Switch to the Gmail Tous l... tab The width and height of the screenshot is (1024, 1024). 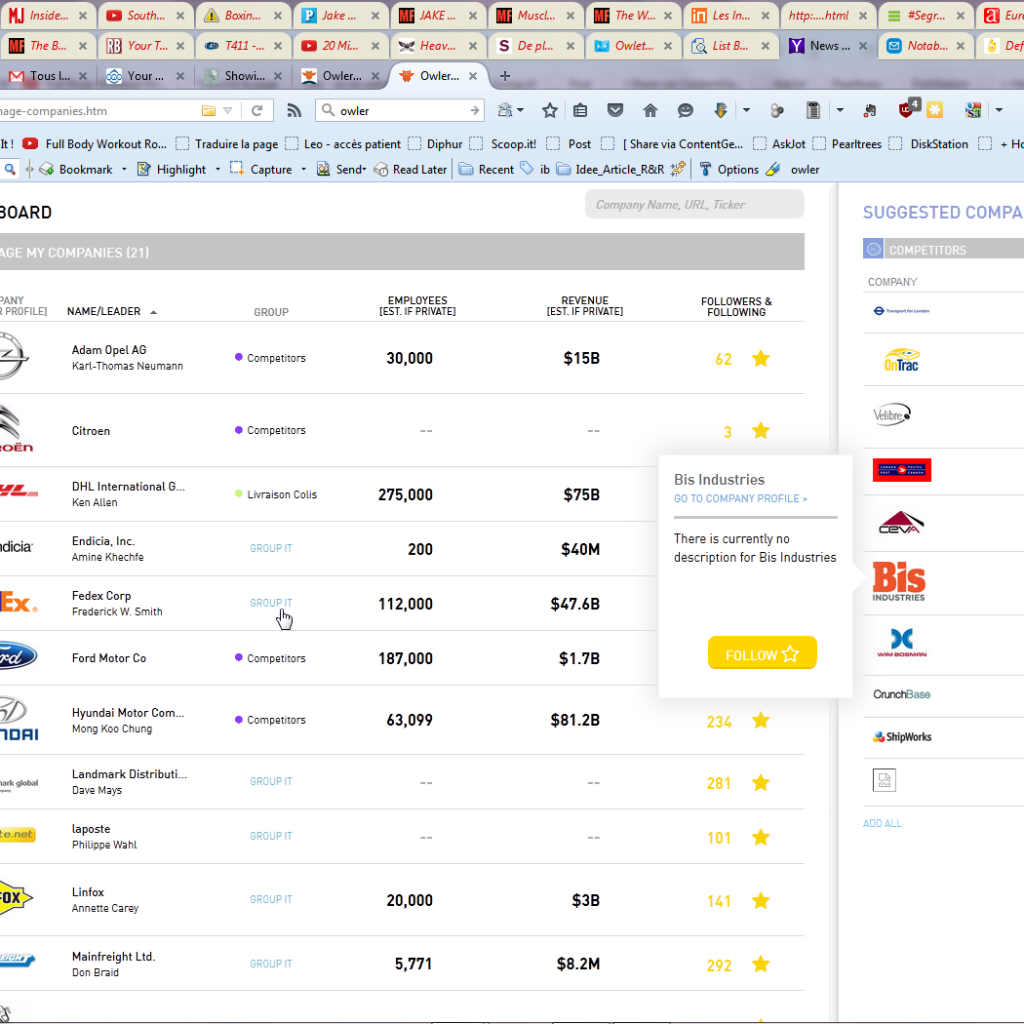click(x=47, y=76)
